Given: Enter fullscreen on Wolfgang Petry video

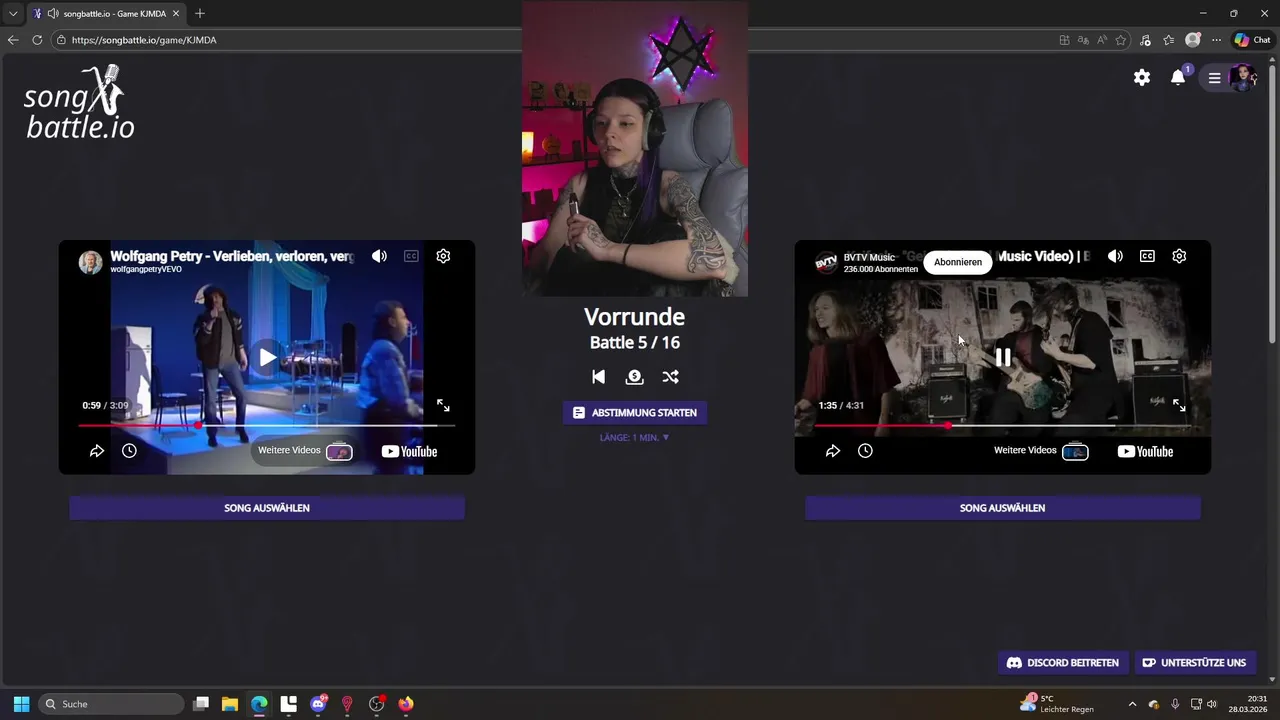Looking at the screenshot, I should click(443, 405).
